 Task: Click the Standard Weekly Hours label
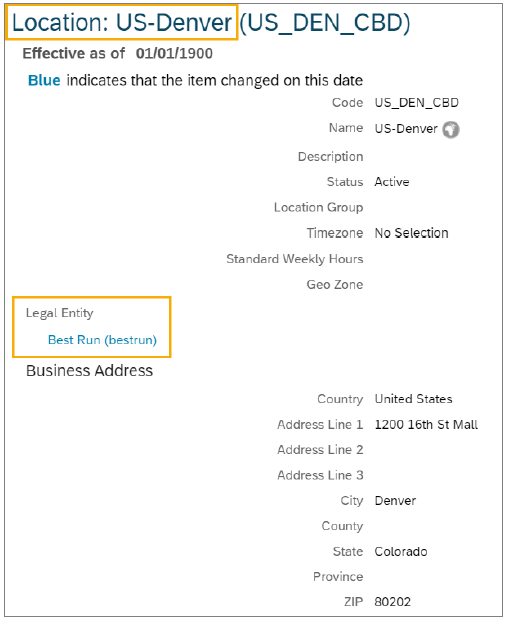[x=295, y=259]
